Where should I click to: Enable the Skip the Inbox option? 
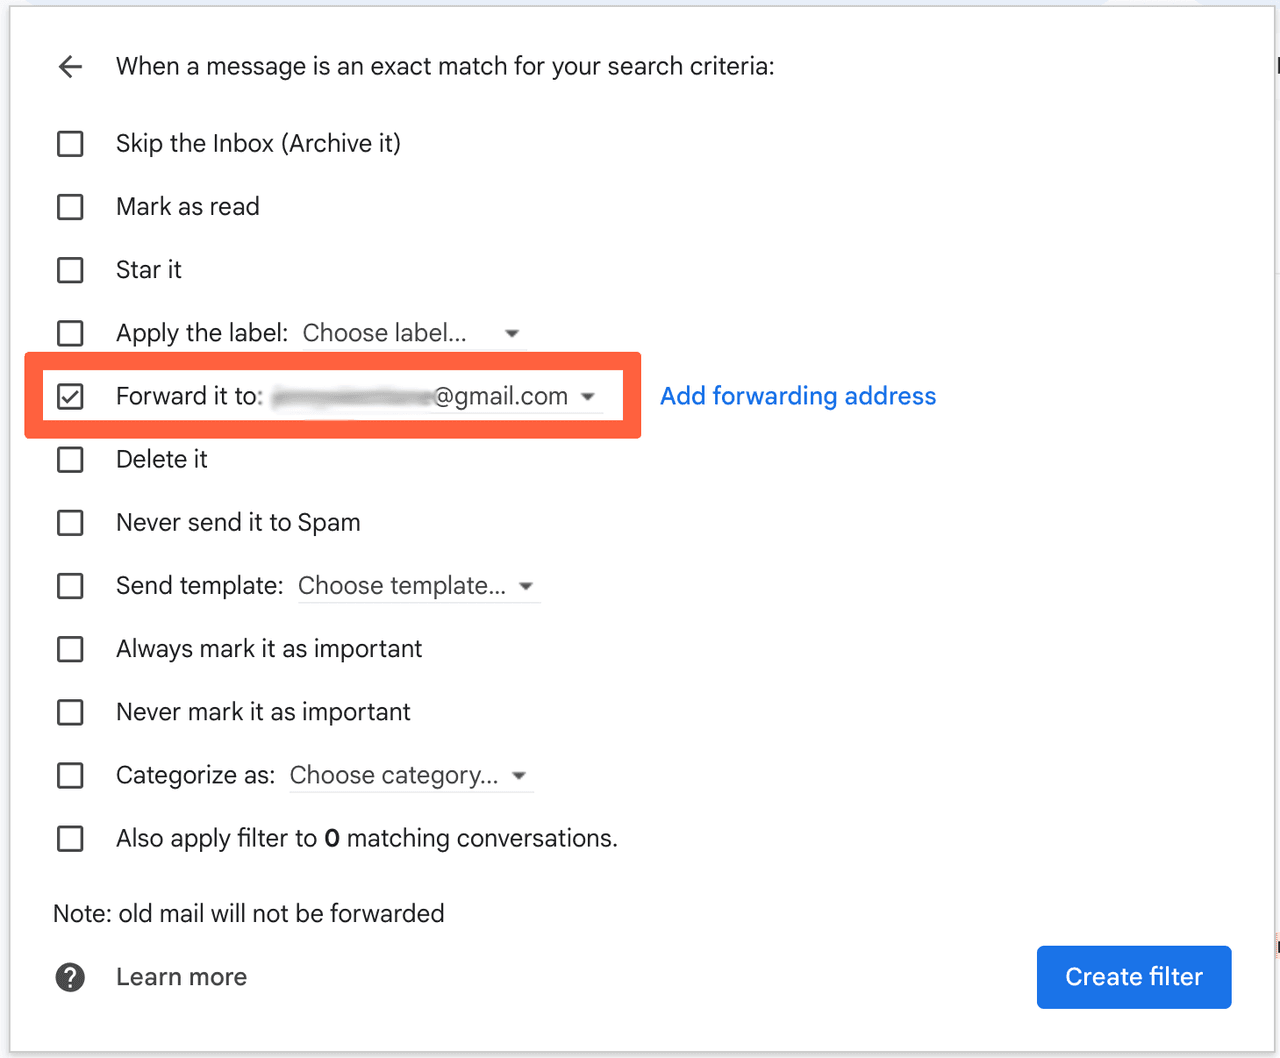pos(70,143)
